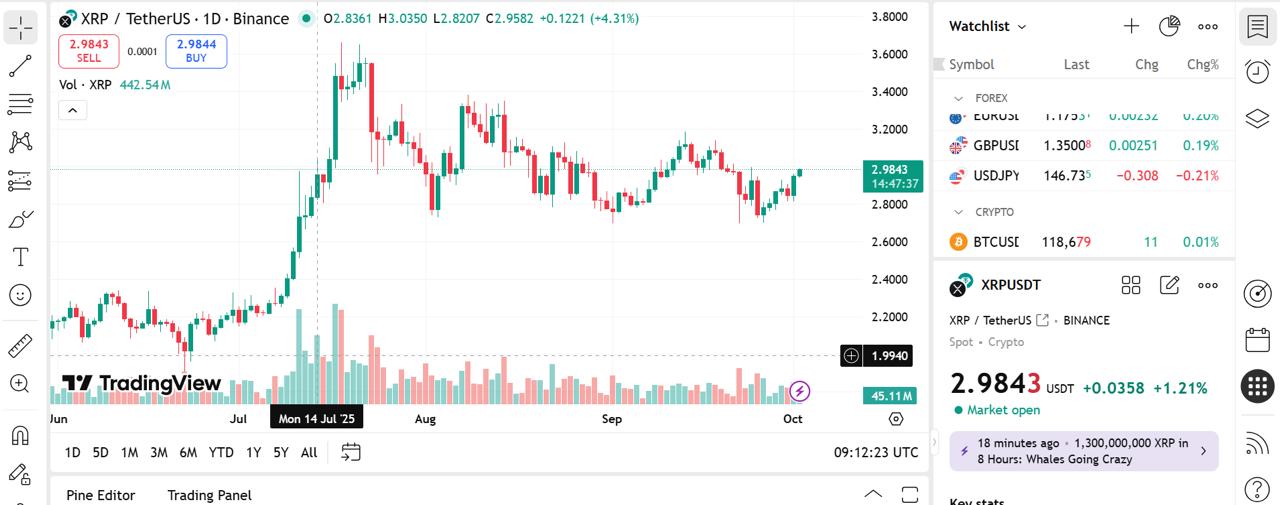Screen dimensions: 1280x505
Task: Open the Watchlist name dropdown
Action: pyautogui.click(x=987, y=27)
